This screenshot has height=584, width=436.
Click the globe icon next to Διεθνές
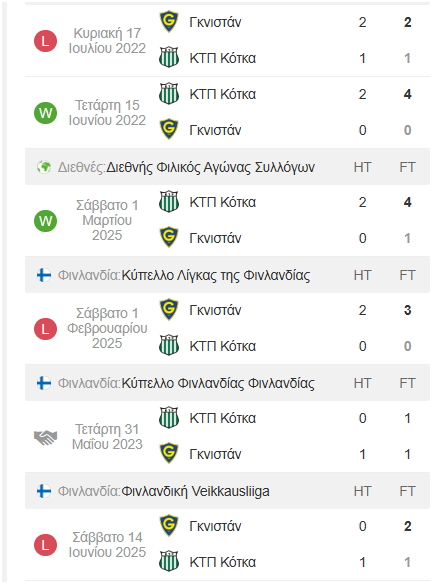pyautogui.click(x=44, y=167)
